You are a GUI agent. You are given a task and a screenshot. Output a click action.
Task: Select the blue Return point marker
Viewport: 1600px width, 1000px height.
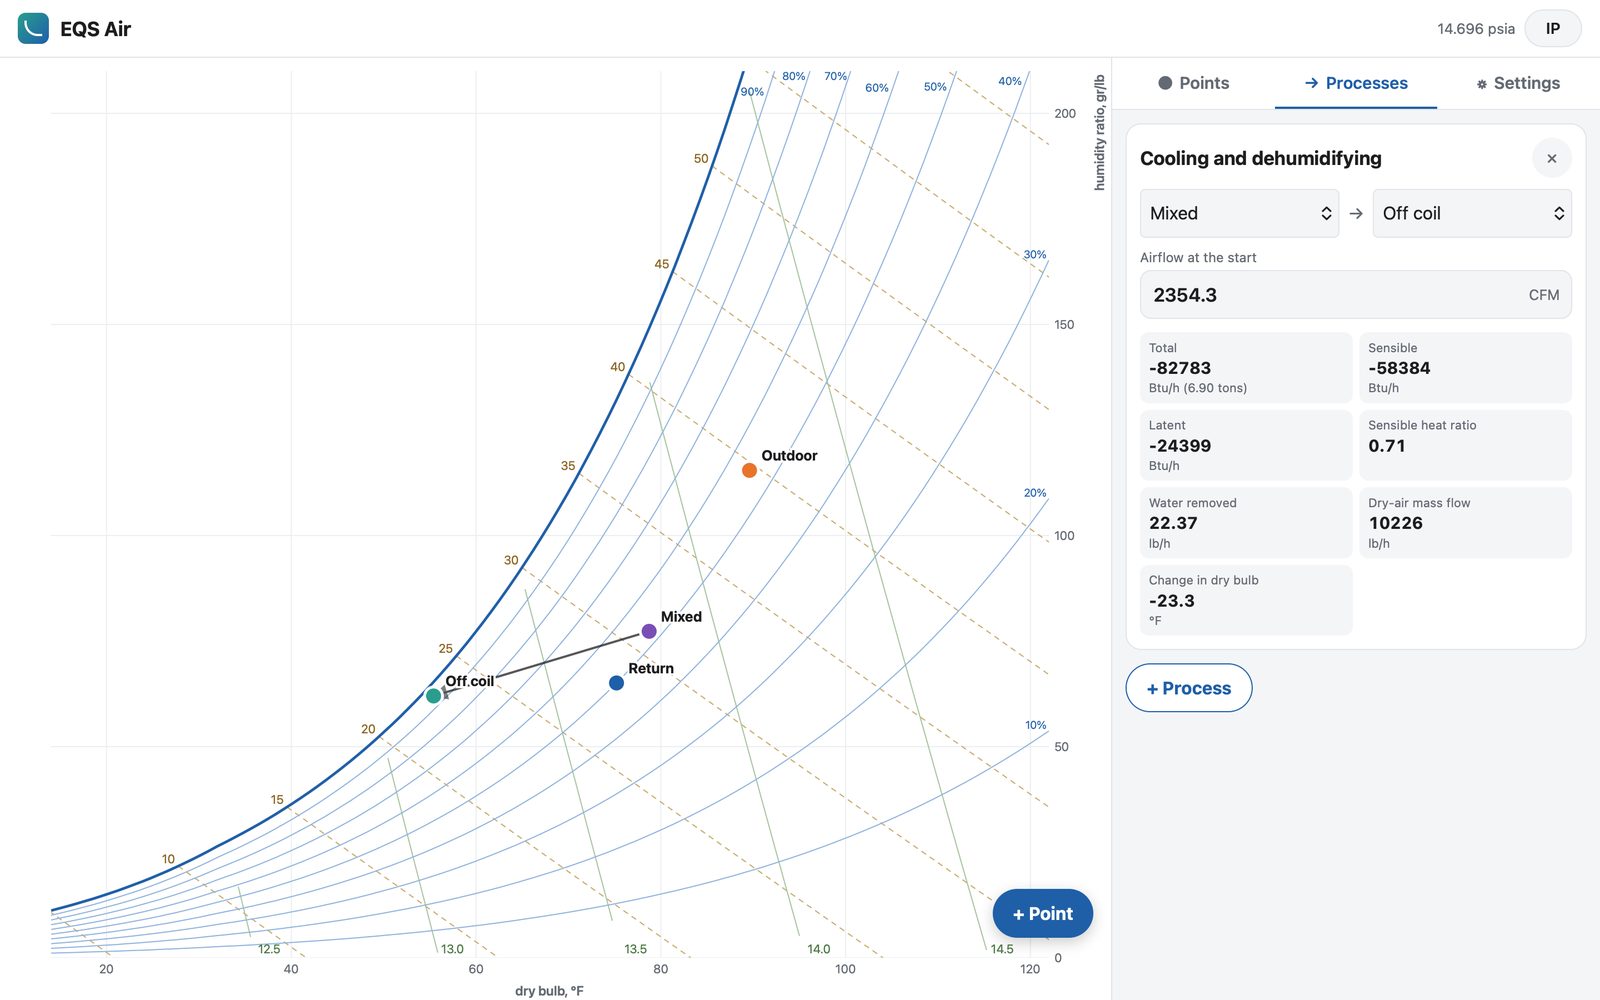616,683
